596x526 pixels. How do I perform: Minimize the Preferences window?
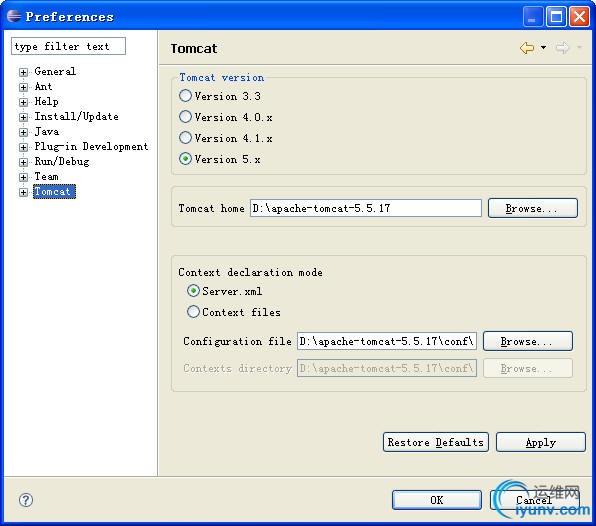tap(533, 17)
